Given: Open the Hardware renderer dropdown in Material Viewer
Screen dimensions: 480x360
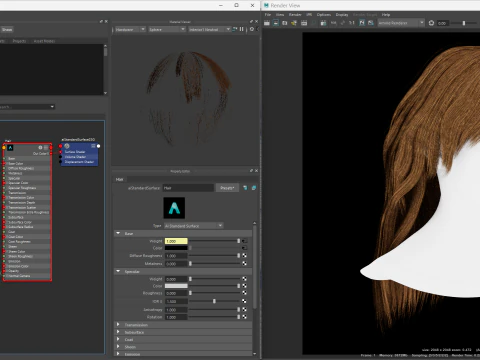Looking at the screenshot, I should tap(130, 30).
